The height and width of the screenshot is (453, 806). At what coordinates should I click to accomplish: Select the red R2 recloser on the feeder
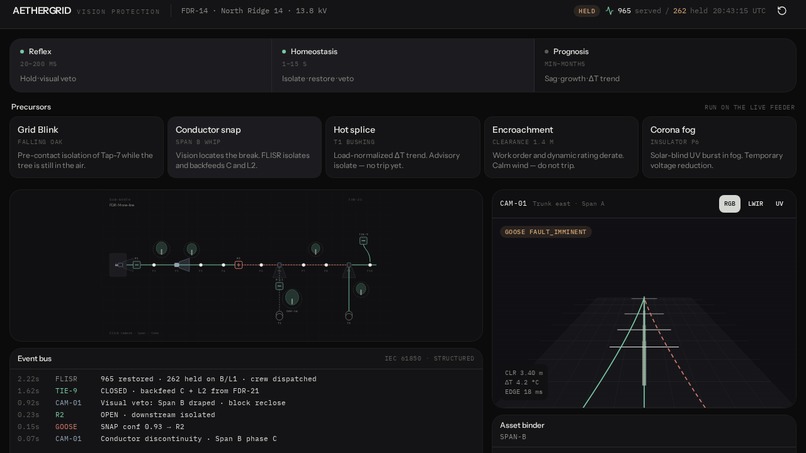[x=239, y=265]
